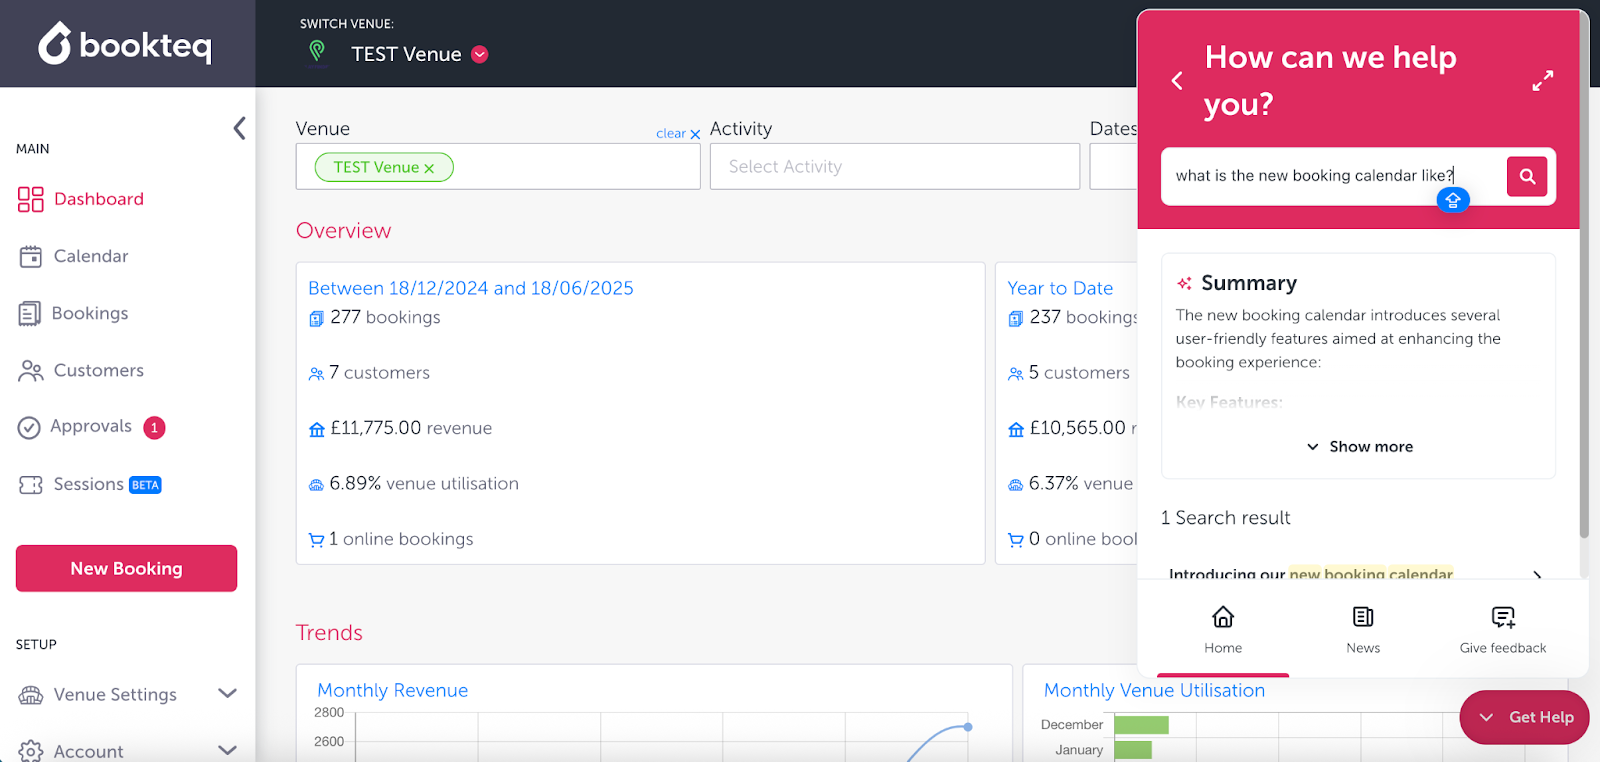Click the '5 customers' stat
The image size is (1600, 762).
click(1079, 373)
